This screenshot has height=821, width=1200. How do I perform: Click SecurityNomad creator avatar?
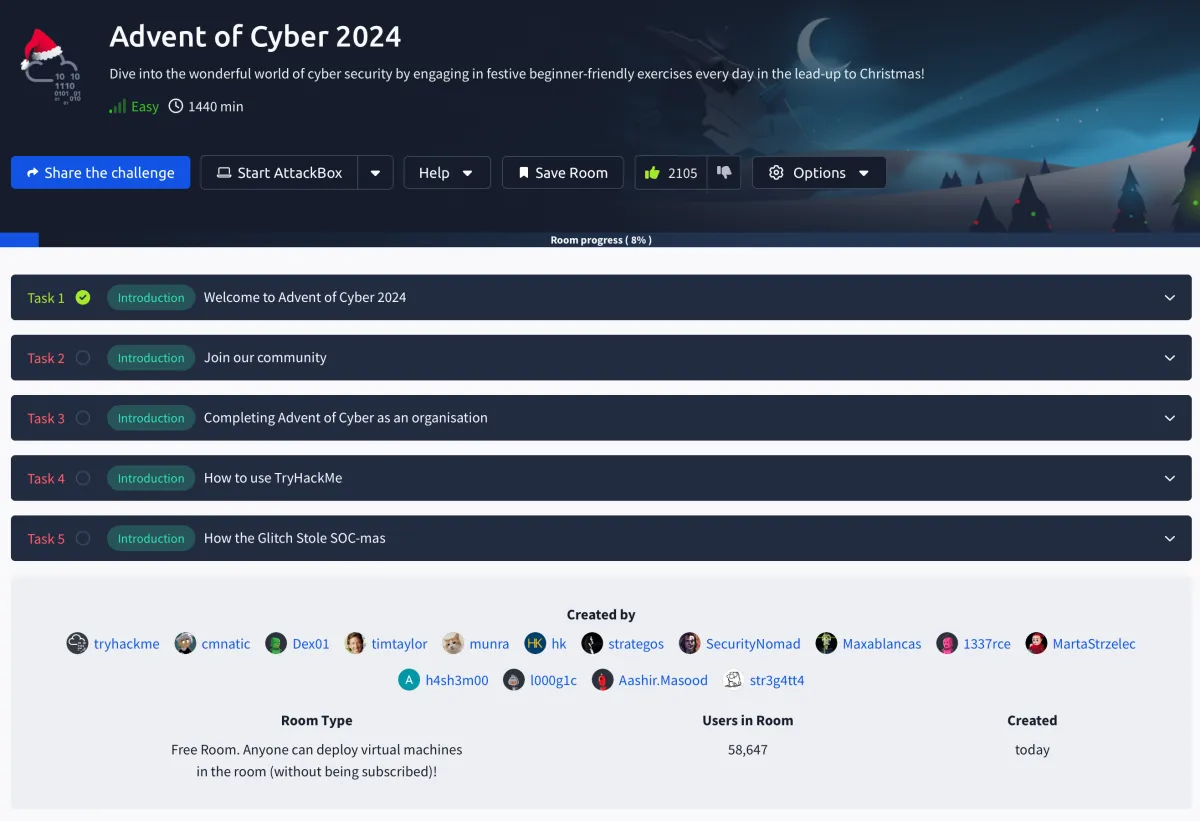[690, 643]
